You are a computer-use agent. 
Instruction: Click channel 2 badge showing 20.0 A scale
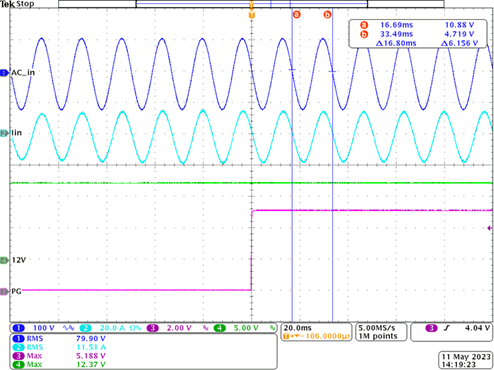(85, 328)
